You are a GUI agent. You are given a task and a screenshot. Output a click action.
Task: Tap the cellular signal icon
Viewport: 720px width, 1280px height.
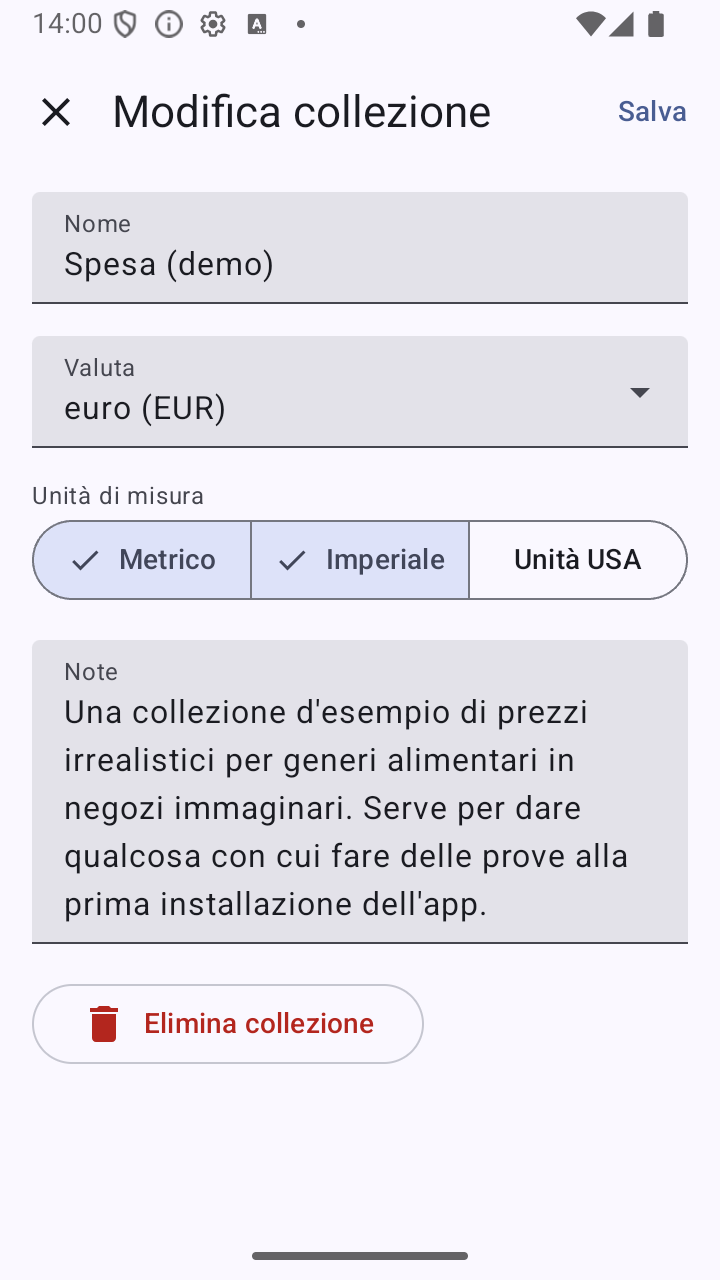(x=621, y=24)
